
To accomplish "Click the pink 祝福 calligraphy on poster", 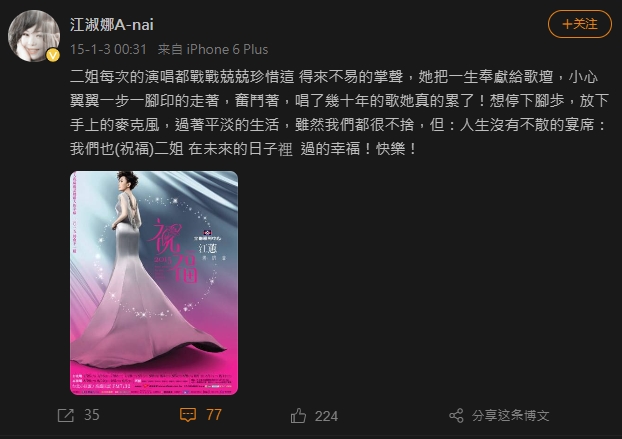I will click(x=173, y=250).
